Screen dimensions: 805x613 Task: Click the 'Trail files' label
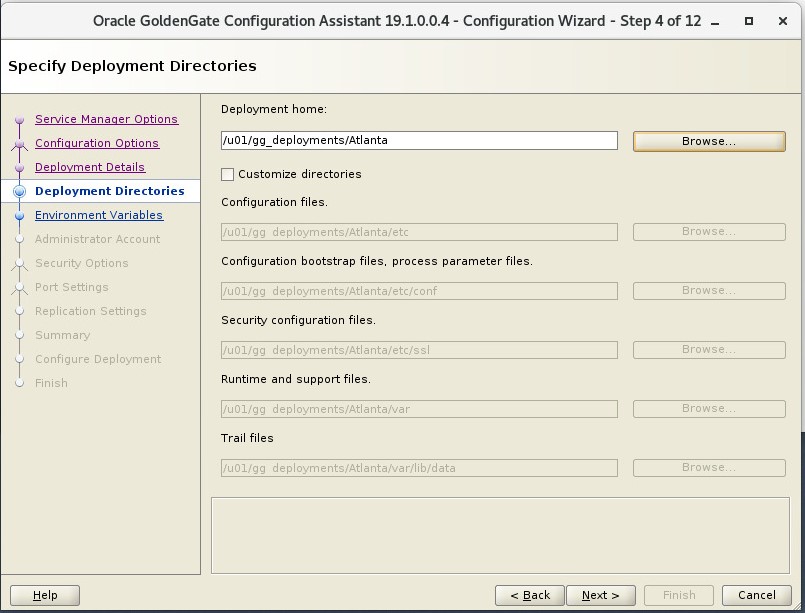pyautogui.click(x=247, y=438)
